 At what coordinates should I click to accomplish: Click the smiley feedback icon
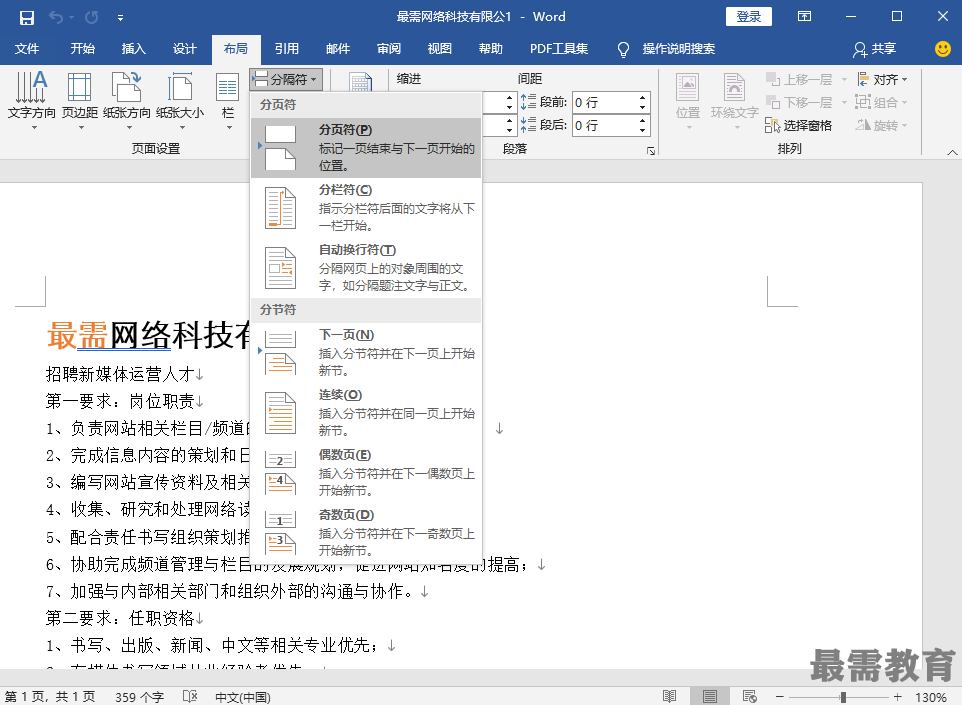click(x=942, y=48)
